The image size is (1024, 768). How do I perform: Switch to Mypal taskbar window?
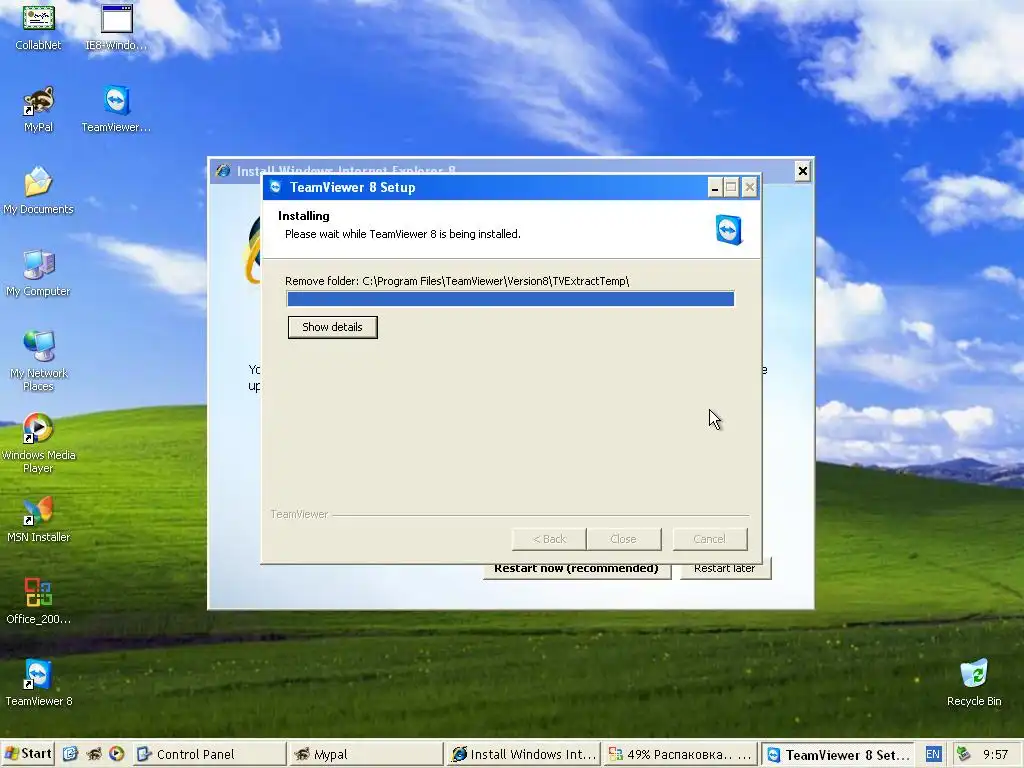tap(366, 754)
